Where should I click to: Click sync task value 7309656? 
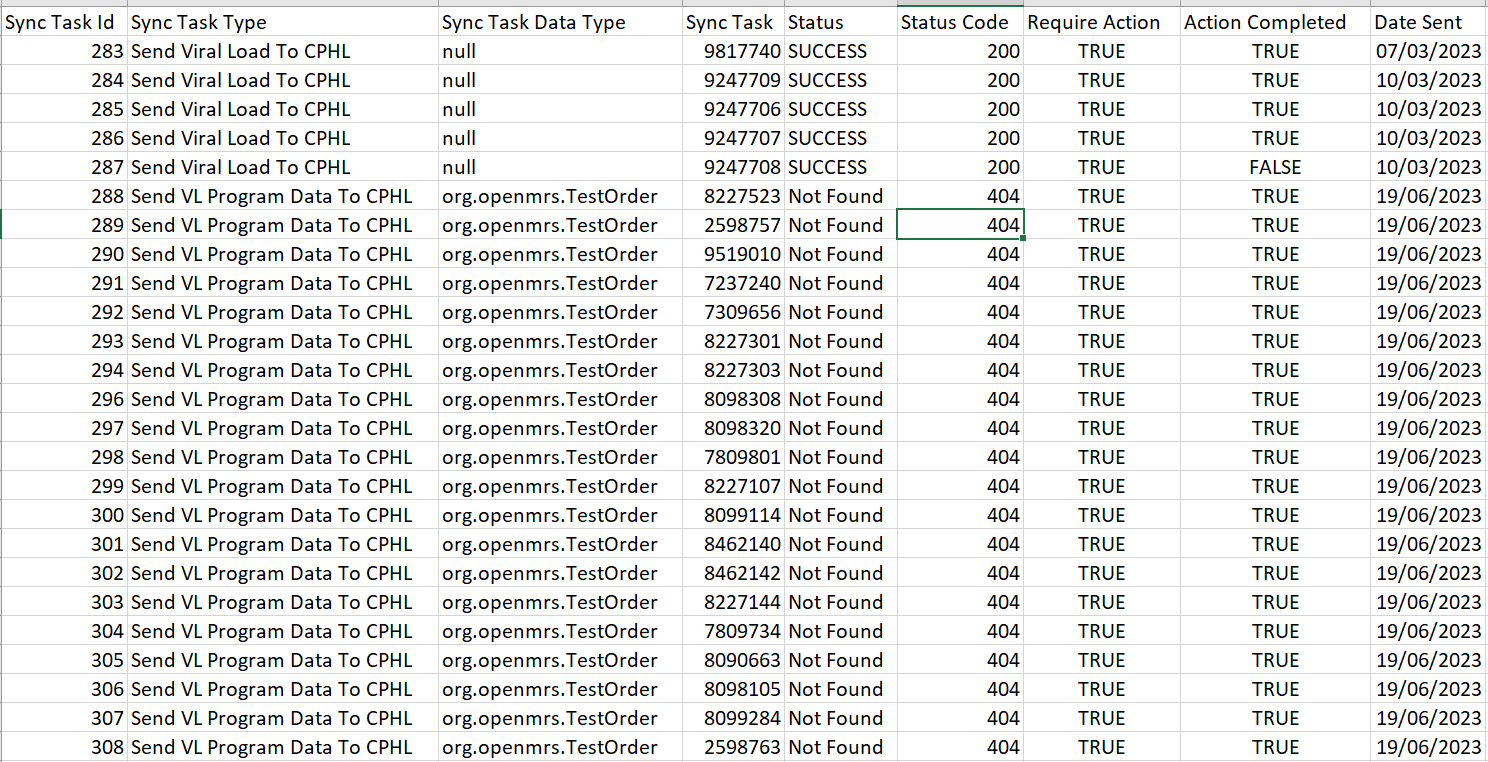point(733,312)
